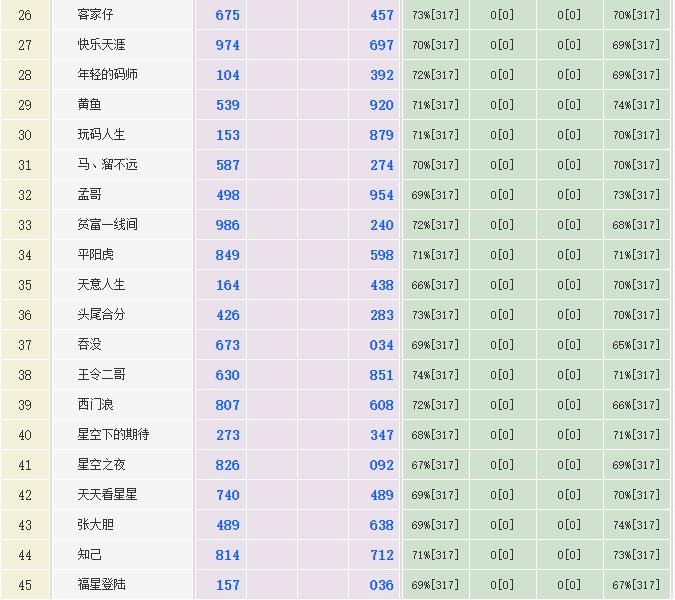
Task: Click the 贫富一线间 entry
Action: [x=108, y=225]
